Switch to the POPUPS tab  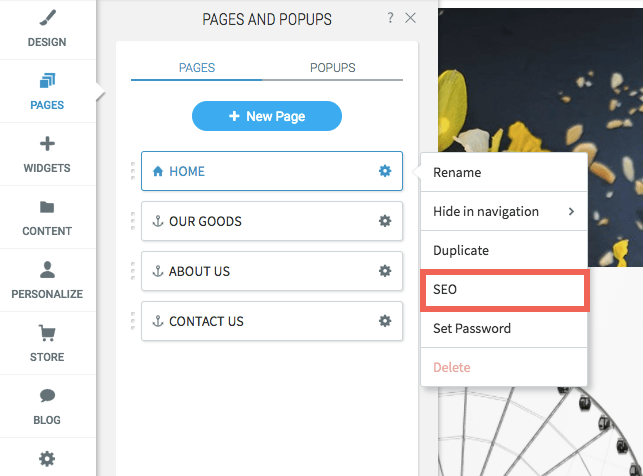(333, 68)
